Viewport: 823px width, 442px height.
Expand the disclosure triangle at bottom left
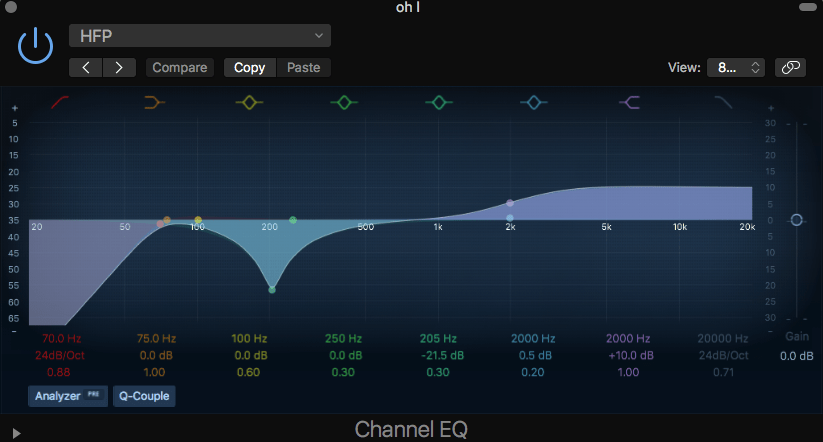(15, 433)
